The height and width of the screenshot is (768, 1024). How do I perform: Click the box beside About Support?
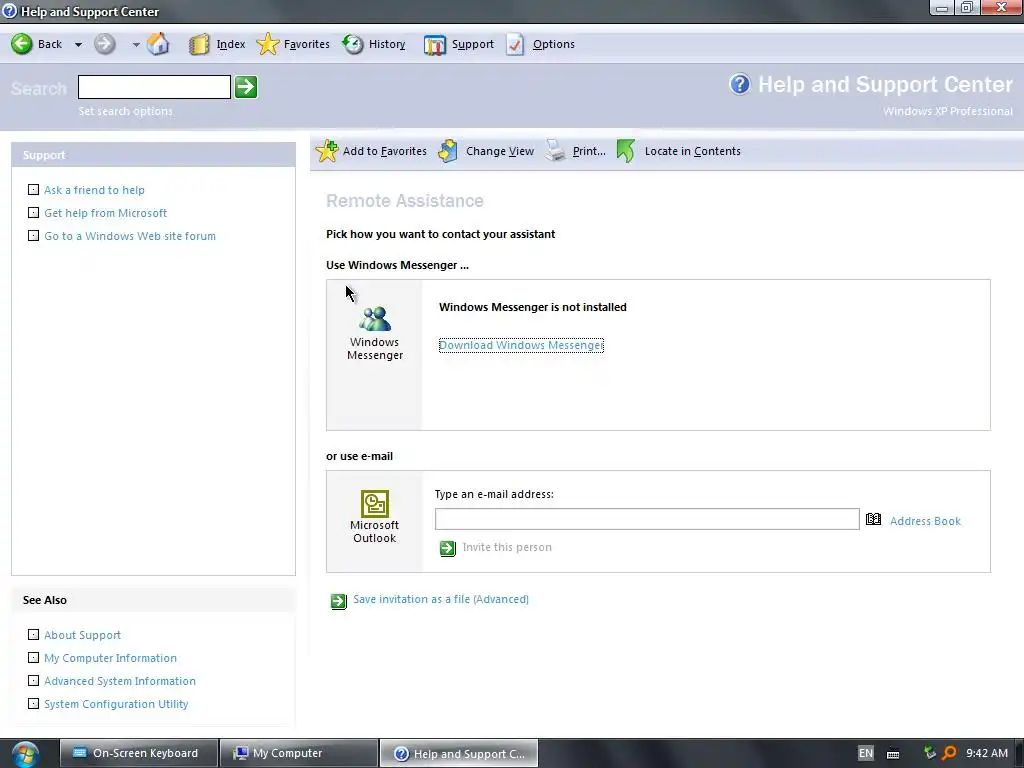coord(33,634)
